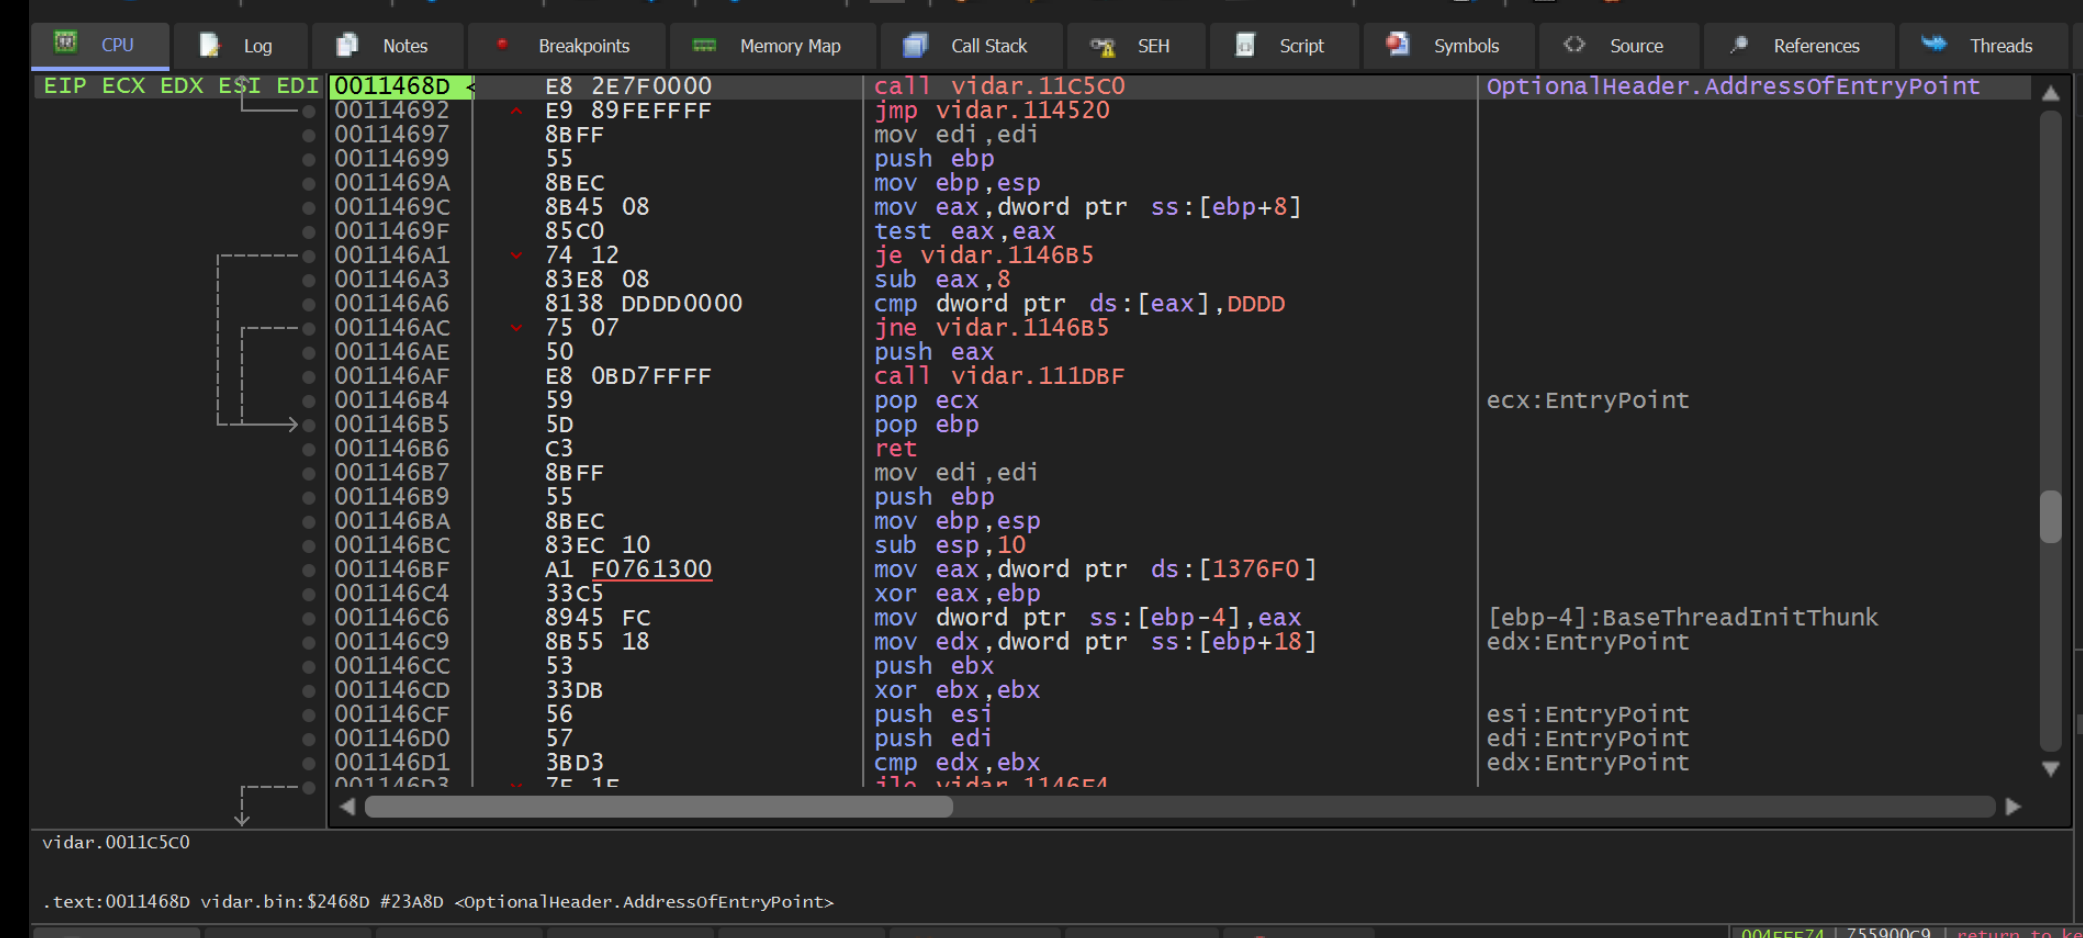
Task: Open the Script view icon
Action: [x=1244, y=45]
